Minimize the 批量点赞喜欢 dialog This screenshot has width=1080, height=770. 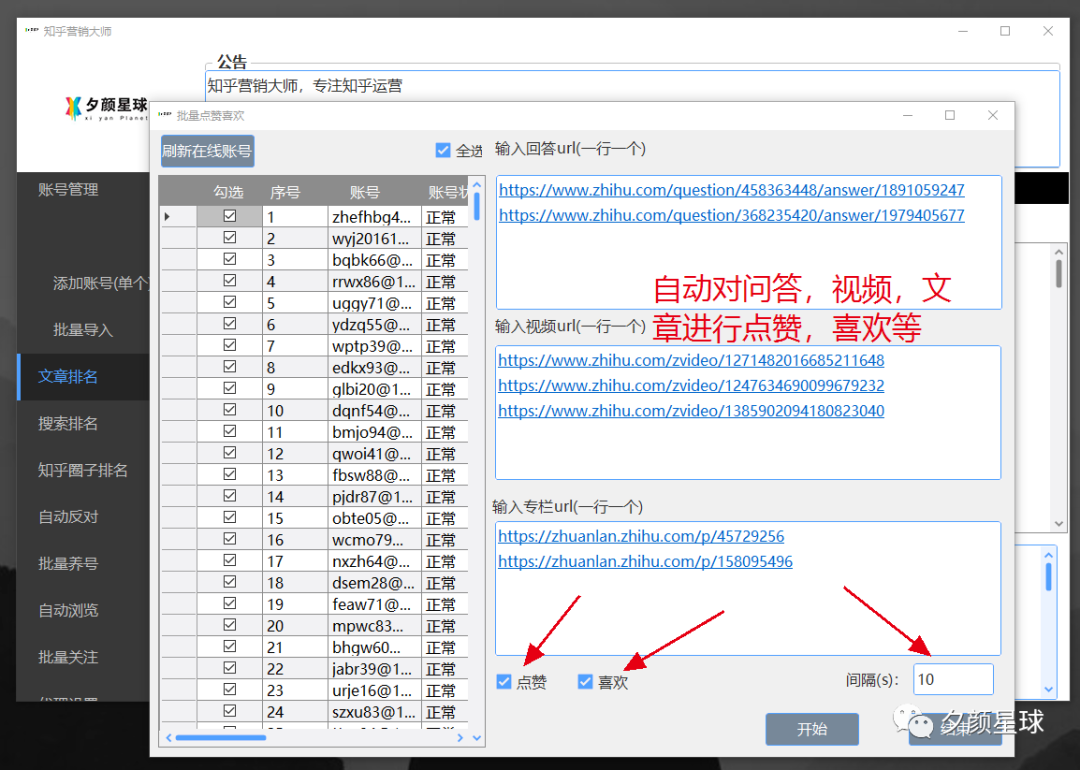click(x=908, y=115)
